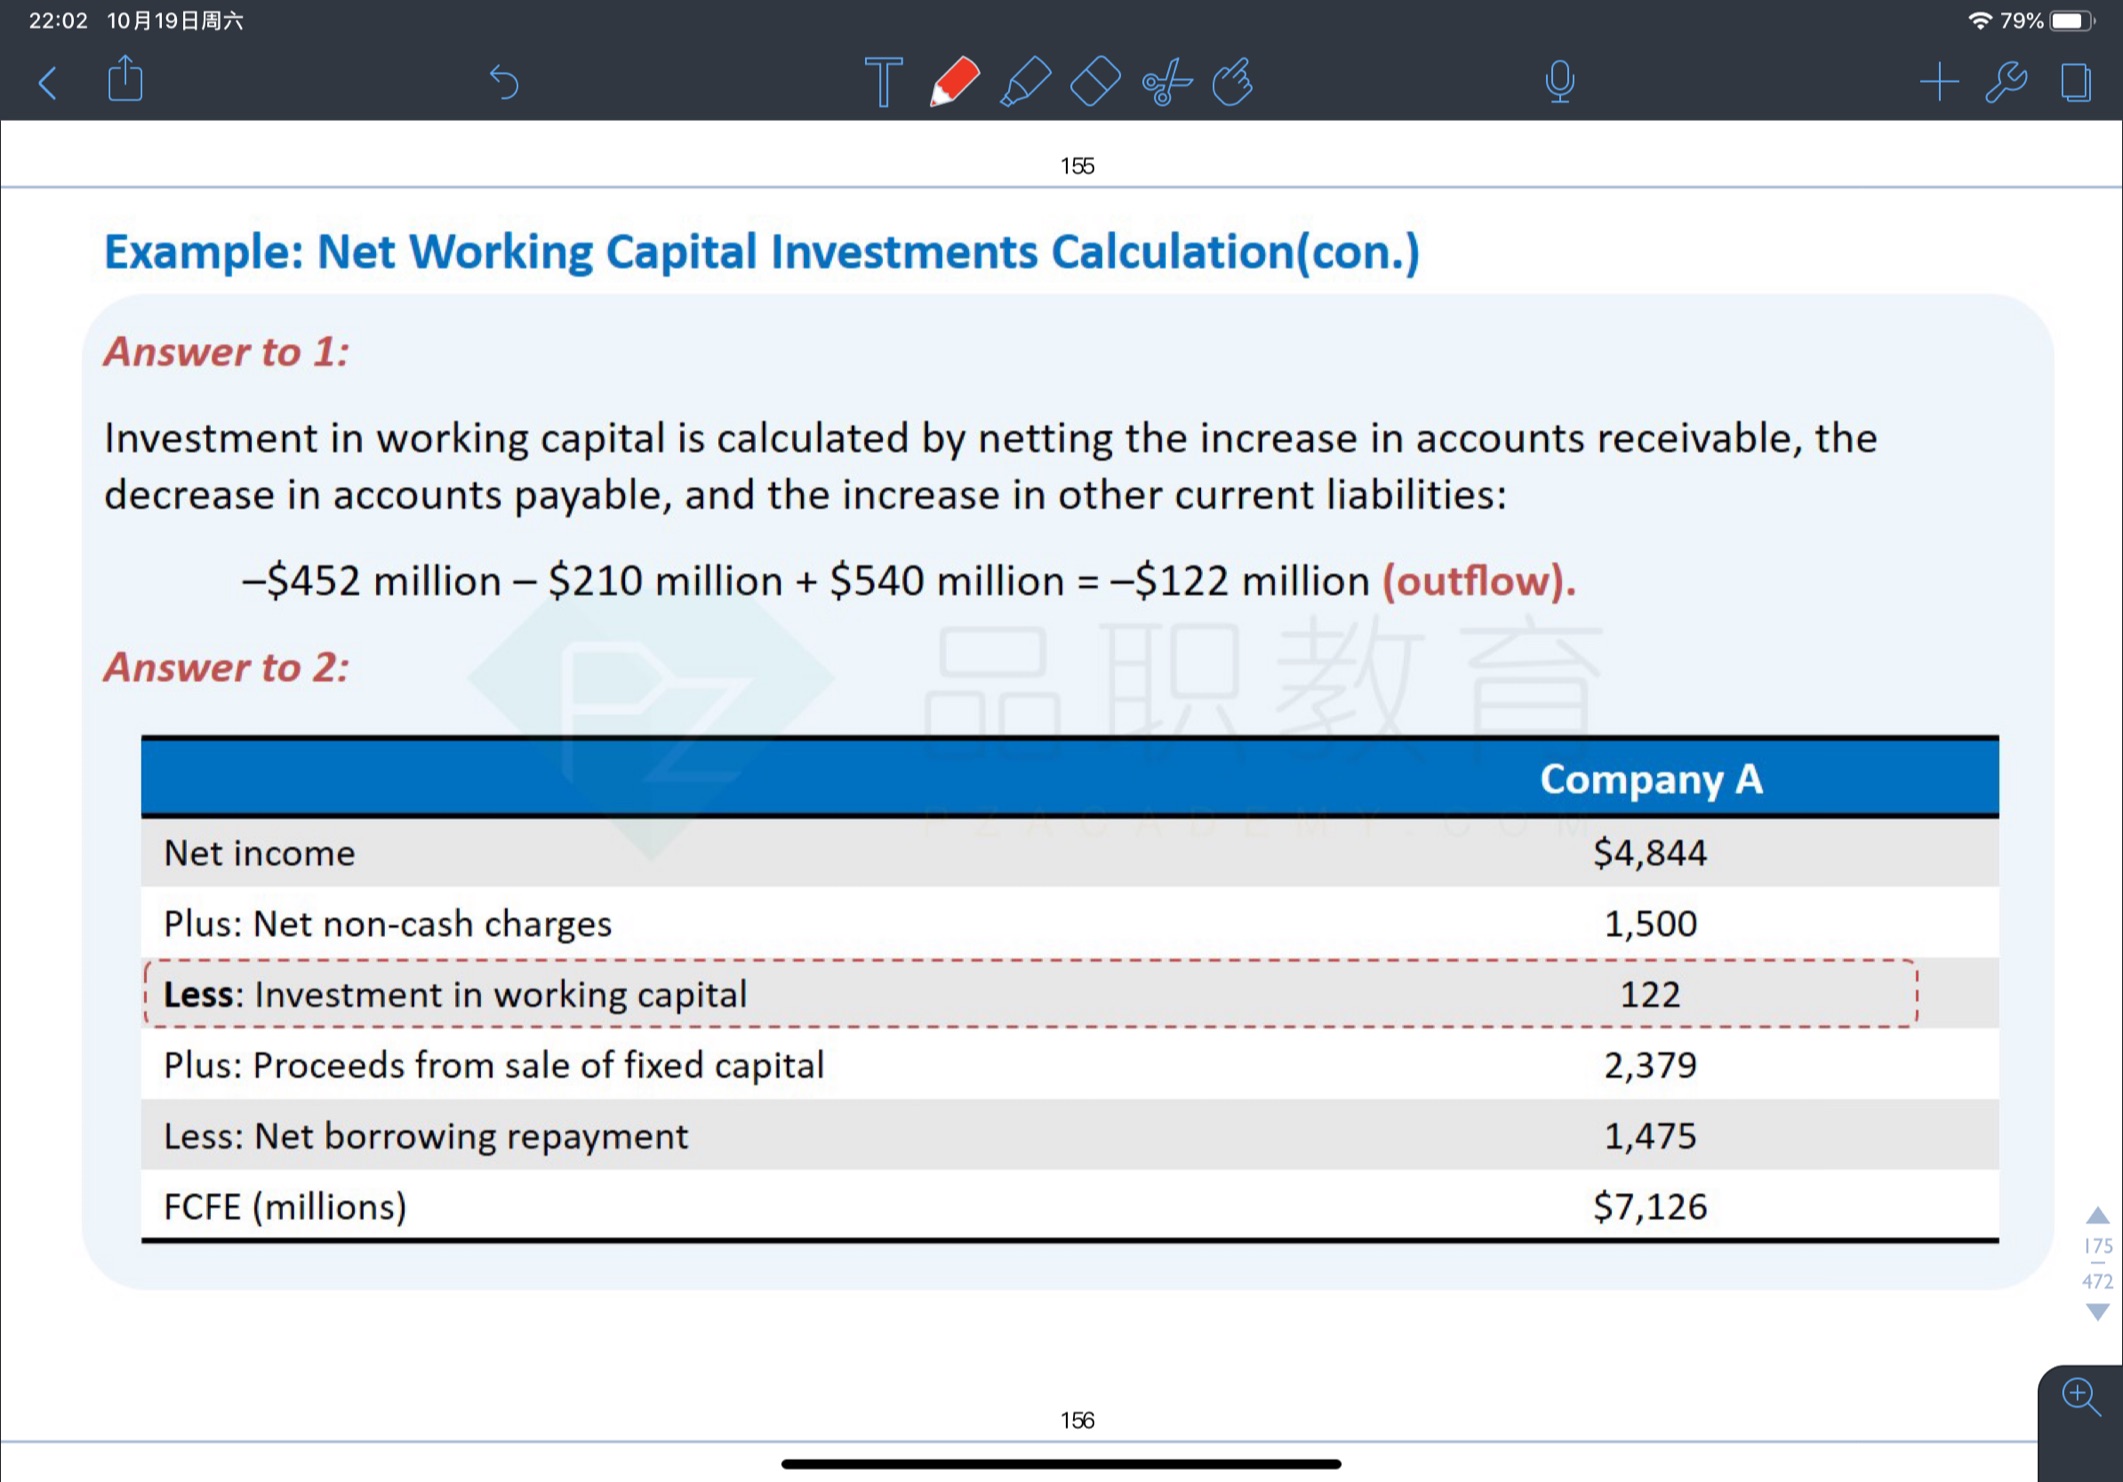The height and width of the screenshot is (1482, 2123).
Task: Select FCFE value $7,126
Action: pyautogui.click(x=1649, y=1206)
